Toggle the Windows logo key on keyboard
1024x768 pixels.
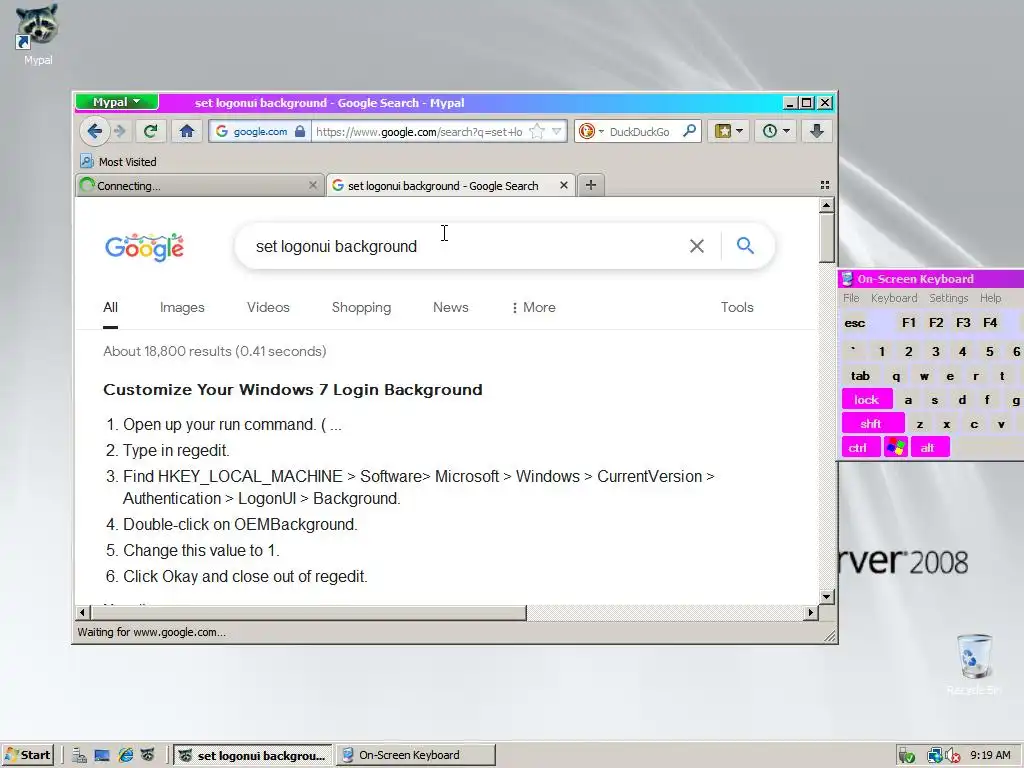pos(895,448)
